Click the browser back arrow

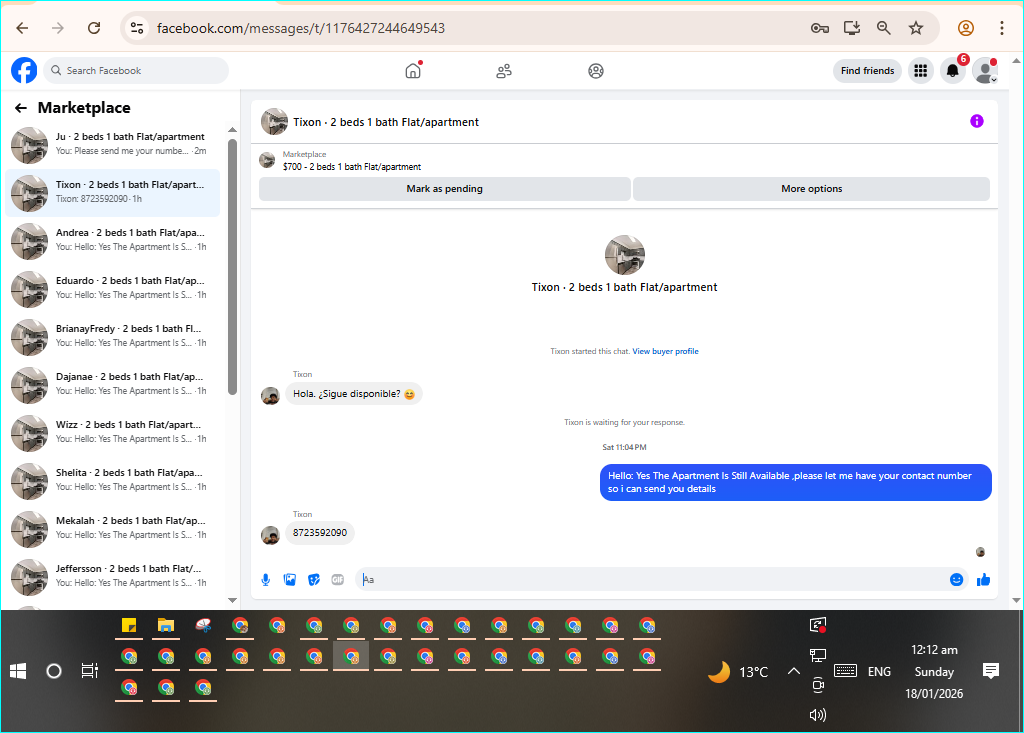pos(22,28)
